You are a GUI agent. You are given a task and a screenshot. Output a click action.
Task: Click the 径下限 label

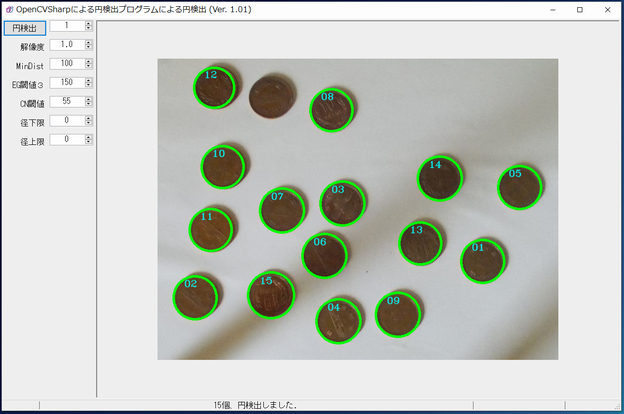(x=32, y=123)
